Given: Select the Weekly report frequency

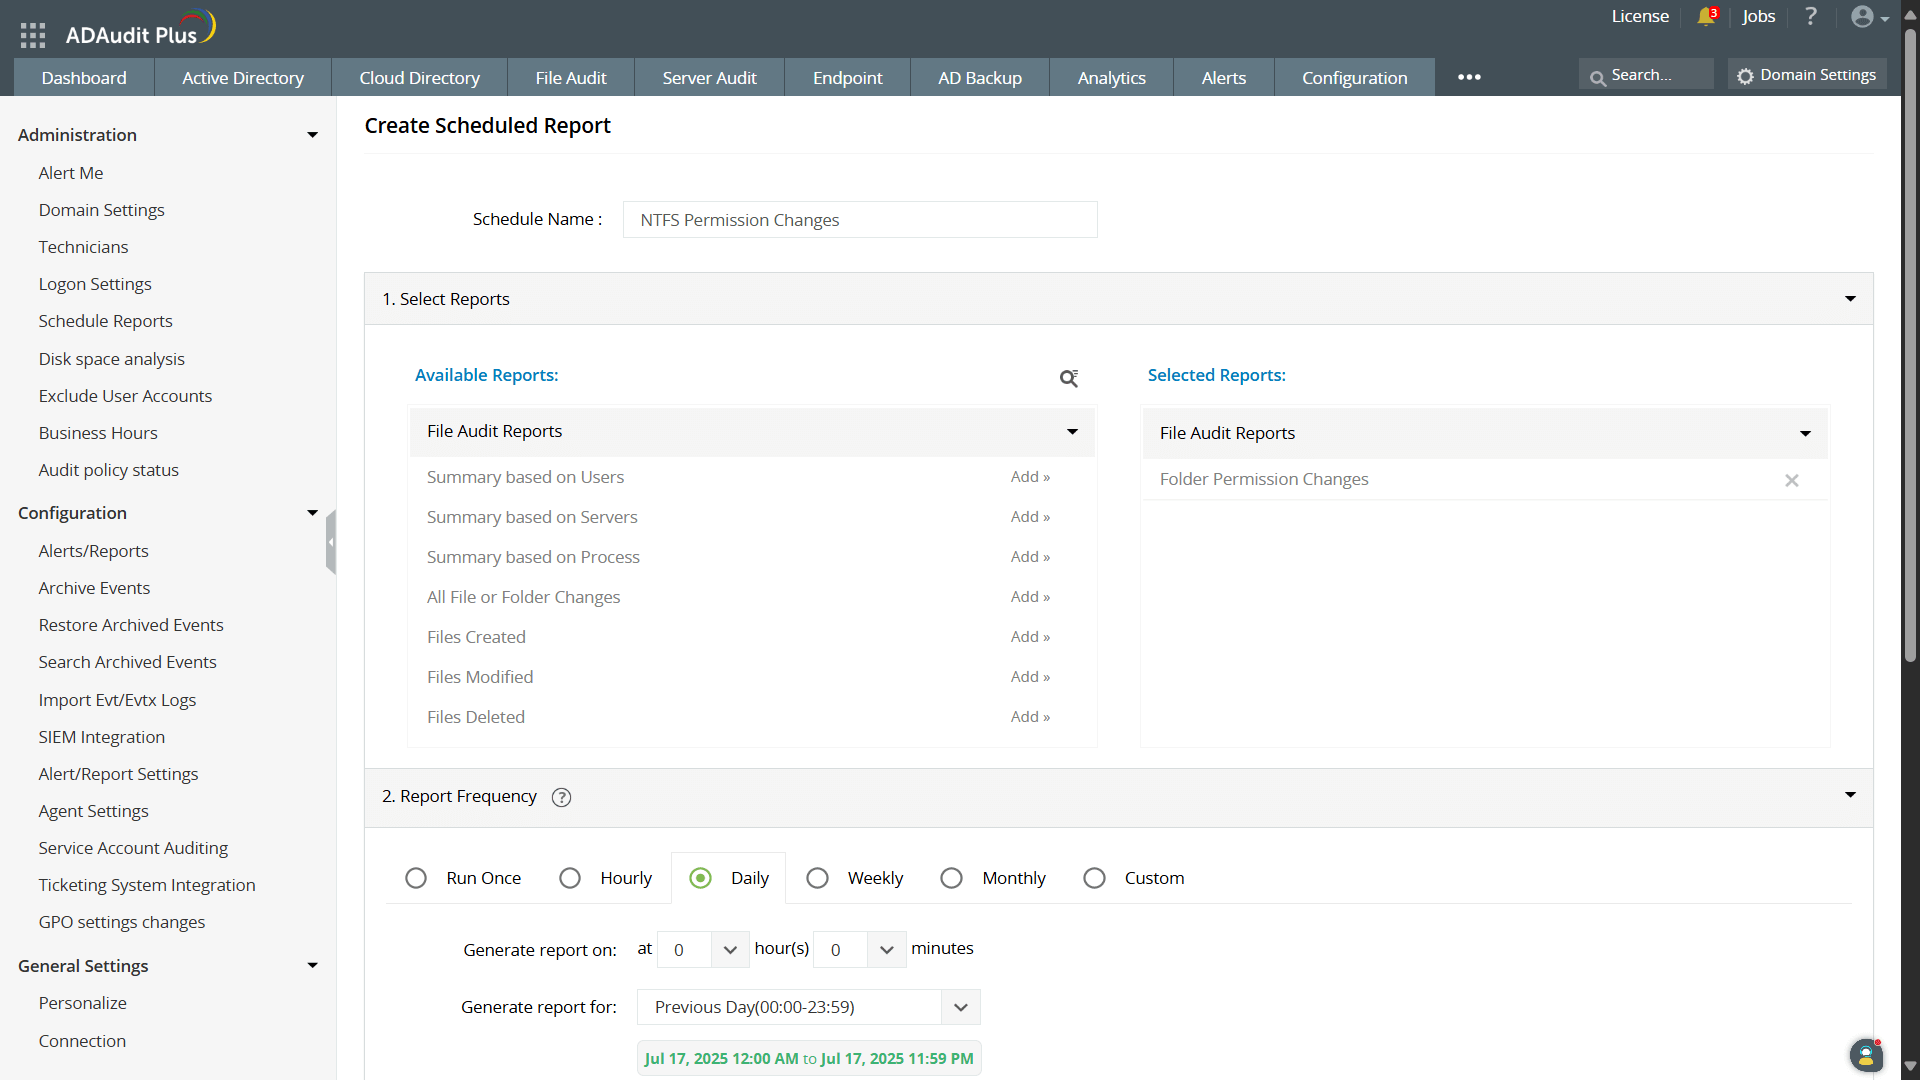Looking at the screenshot, I should click(818, 878).
